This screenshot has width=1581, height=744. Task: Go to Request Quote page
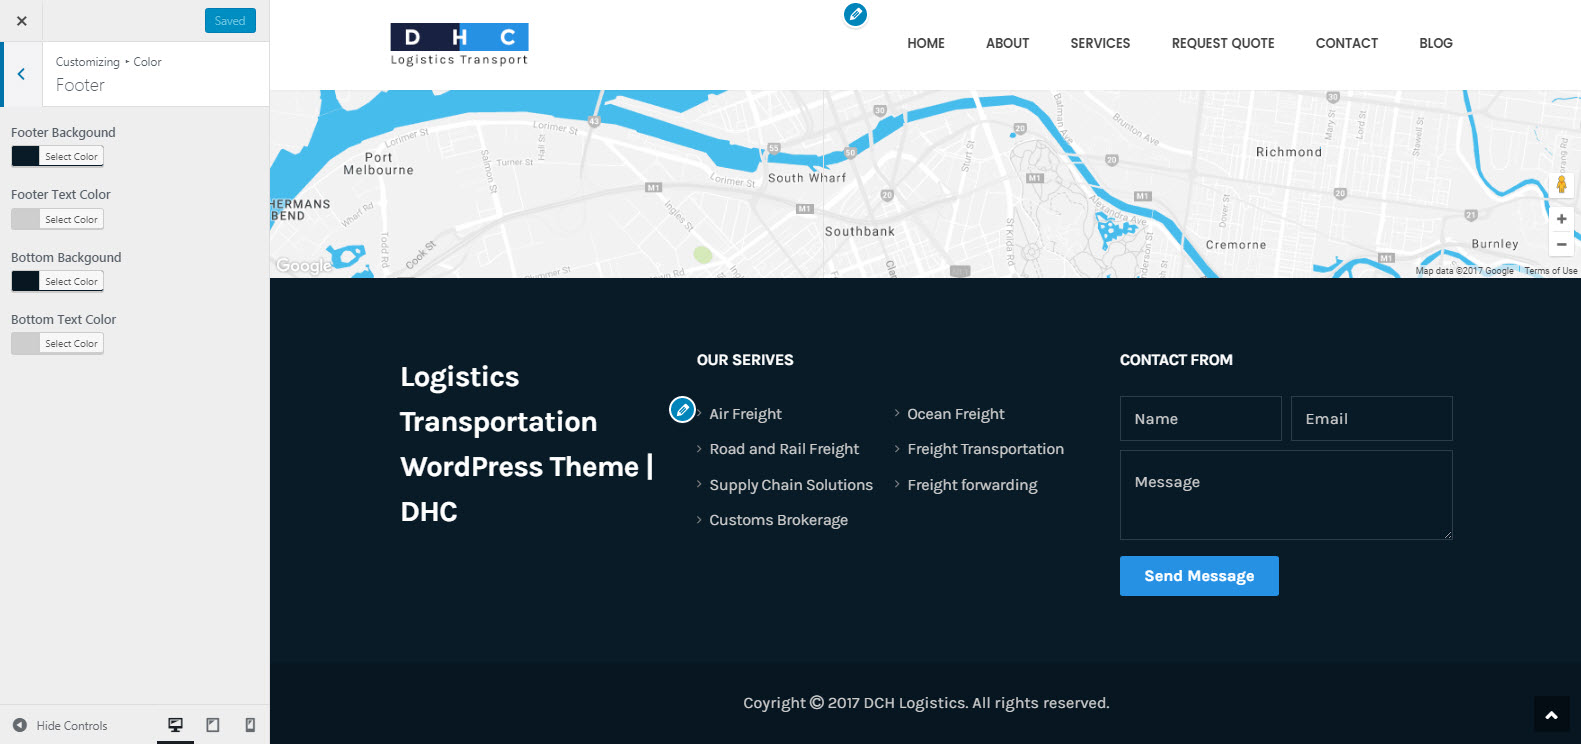click(x=1222, y=43)
